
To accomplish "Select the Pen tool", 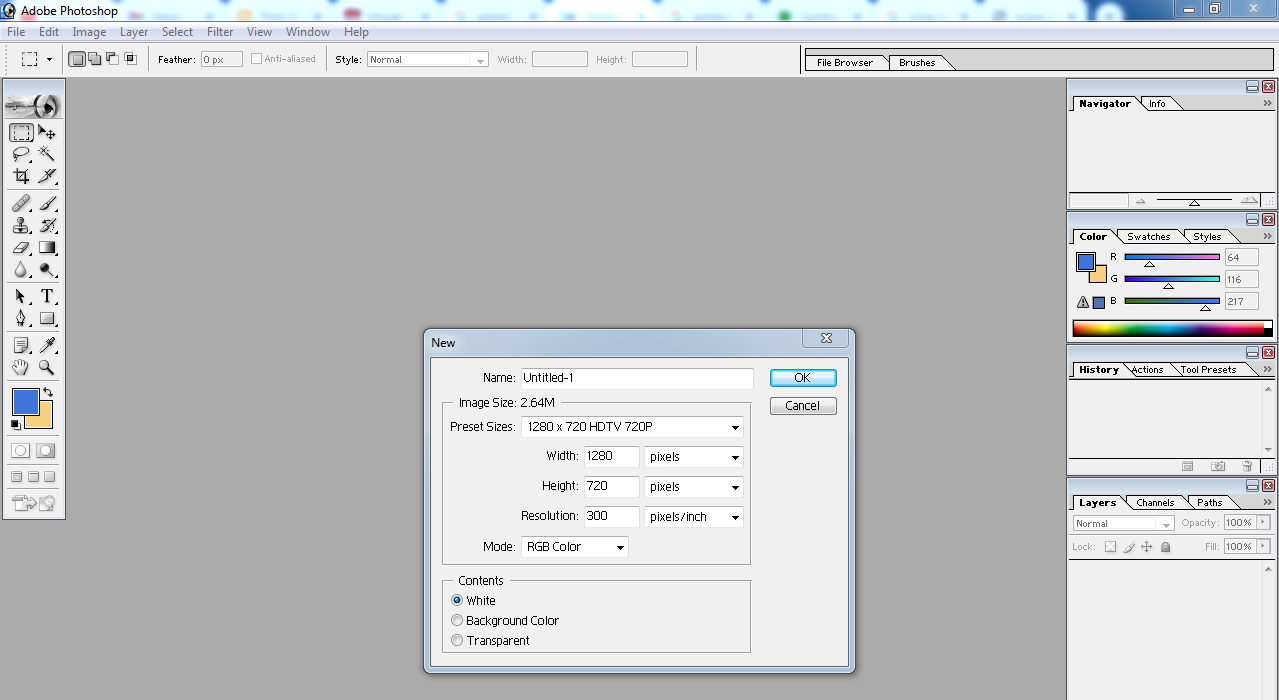I will (x=21, y=319).
